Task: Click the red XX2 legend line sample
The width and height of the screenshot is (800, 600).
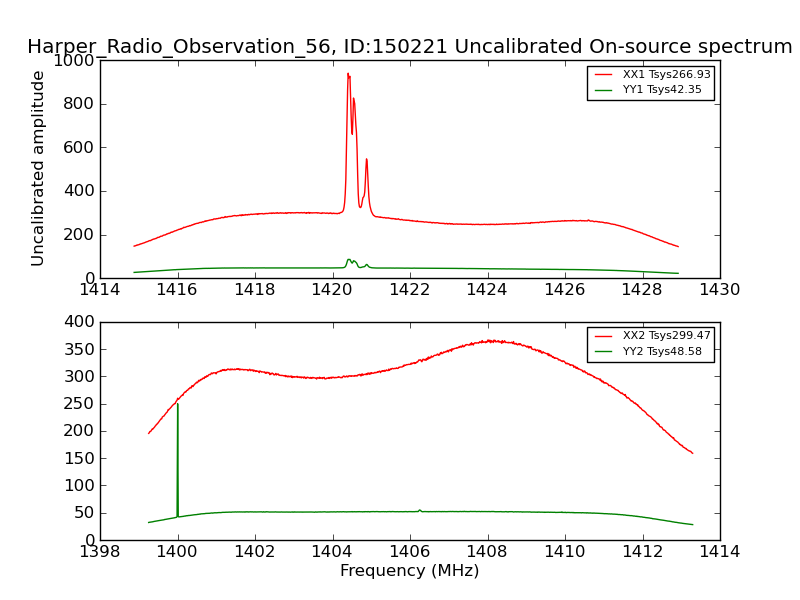Action: click(x=606, y=337)
